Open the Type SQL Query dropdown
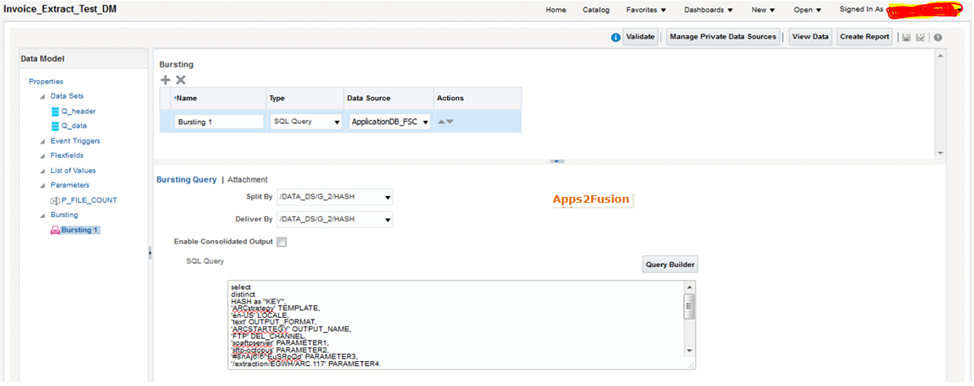The height and width of the screenshot is (386, 974). [x=306, y=122]
